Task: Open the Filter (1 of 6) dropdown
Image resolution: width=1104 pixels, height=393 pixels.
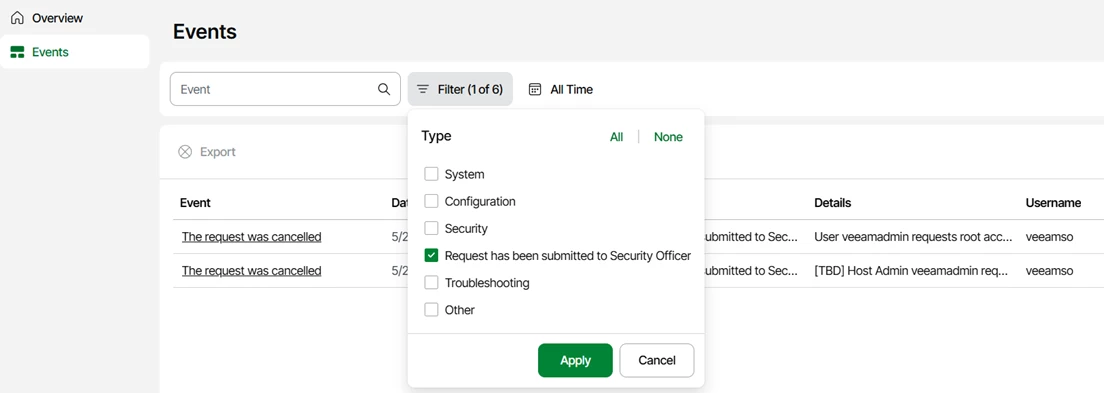Action: point(460,89)
